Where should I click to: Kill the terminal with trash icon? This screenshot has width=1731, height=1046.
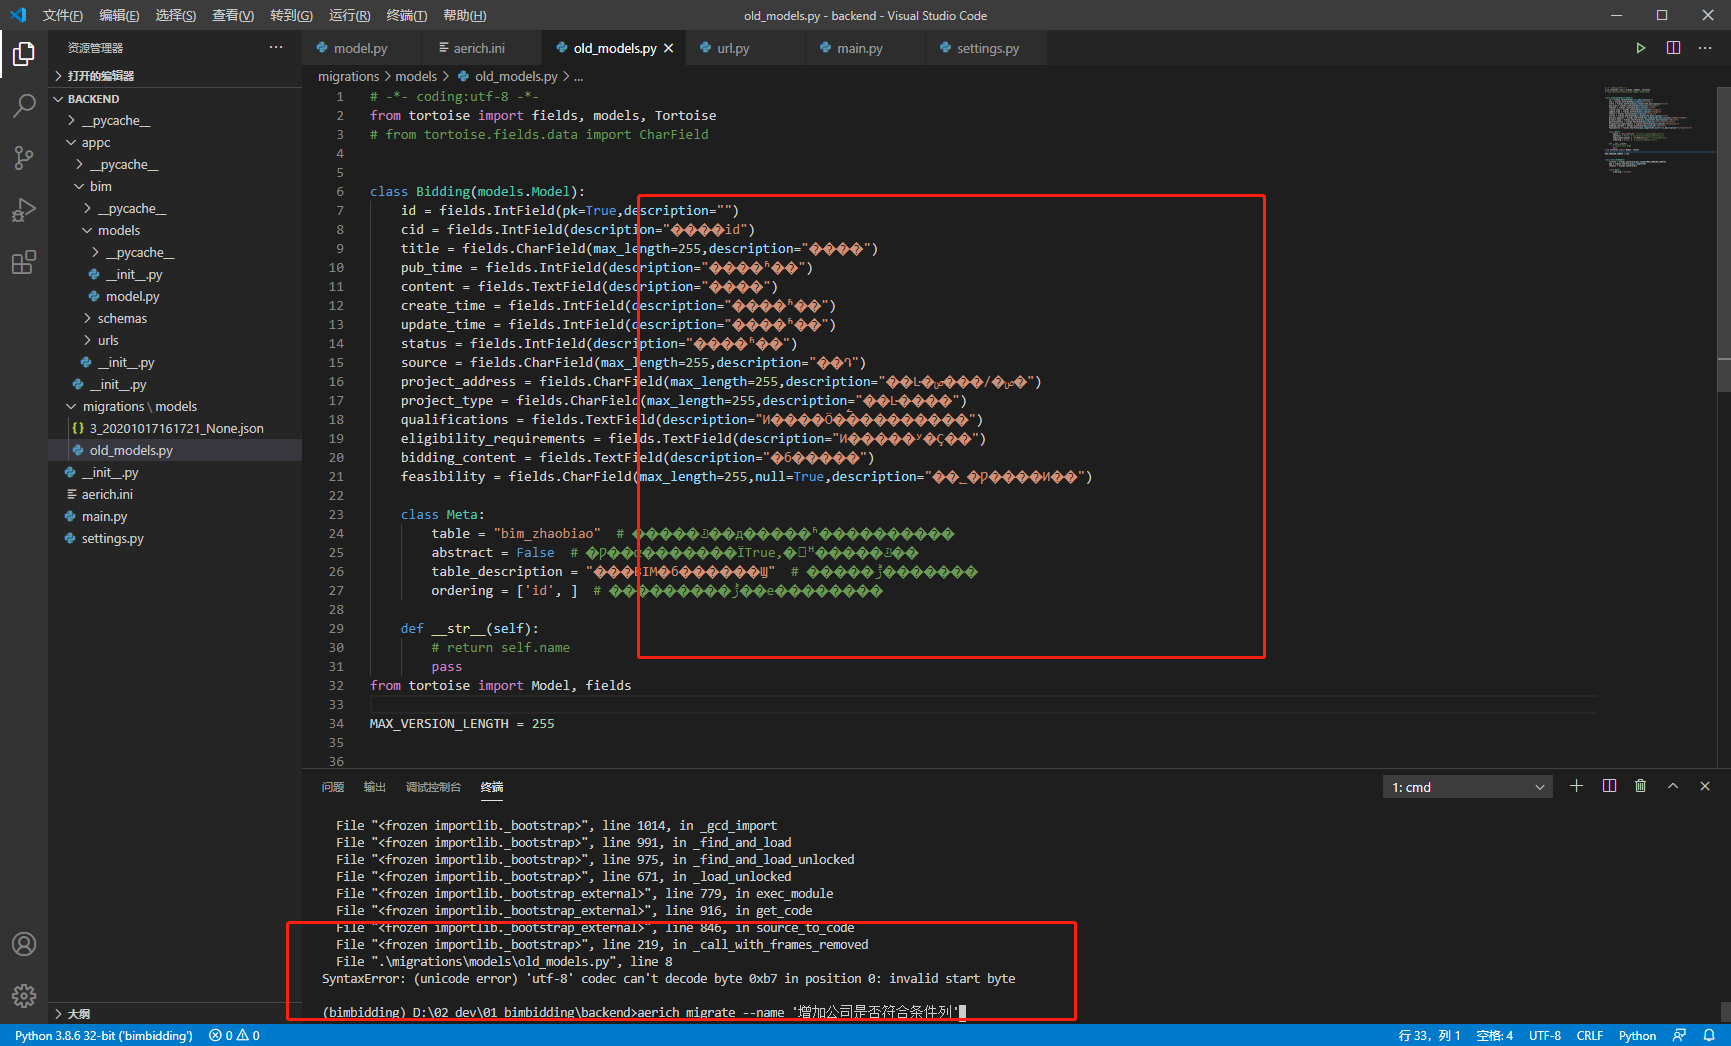(x=1641, y=786)
